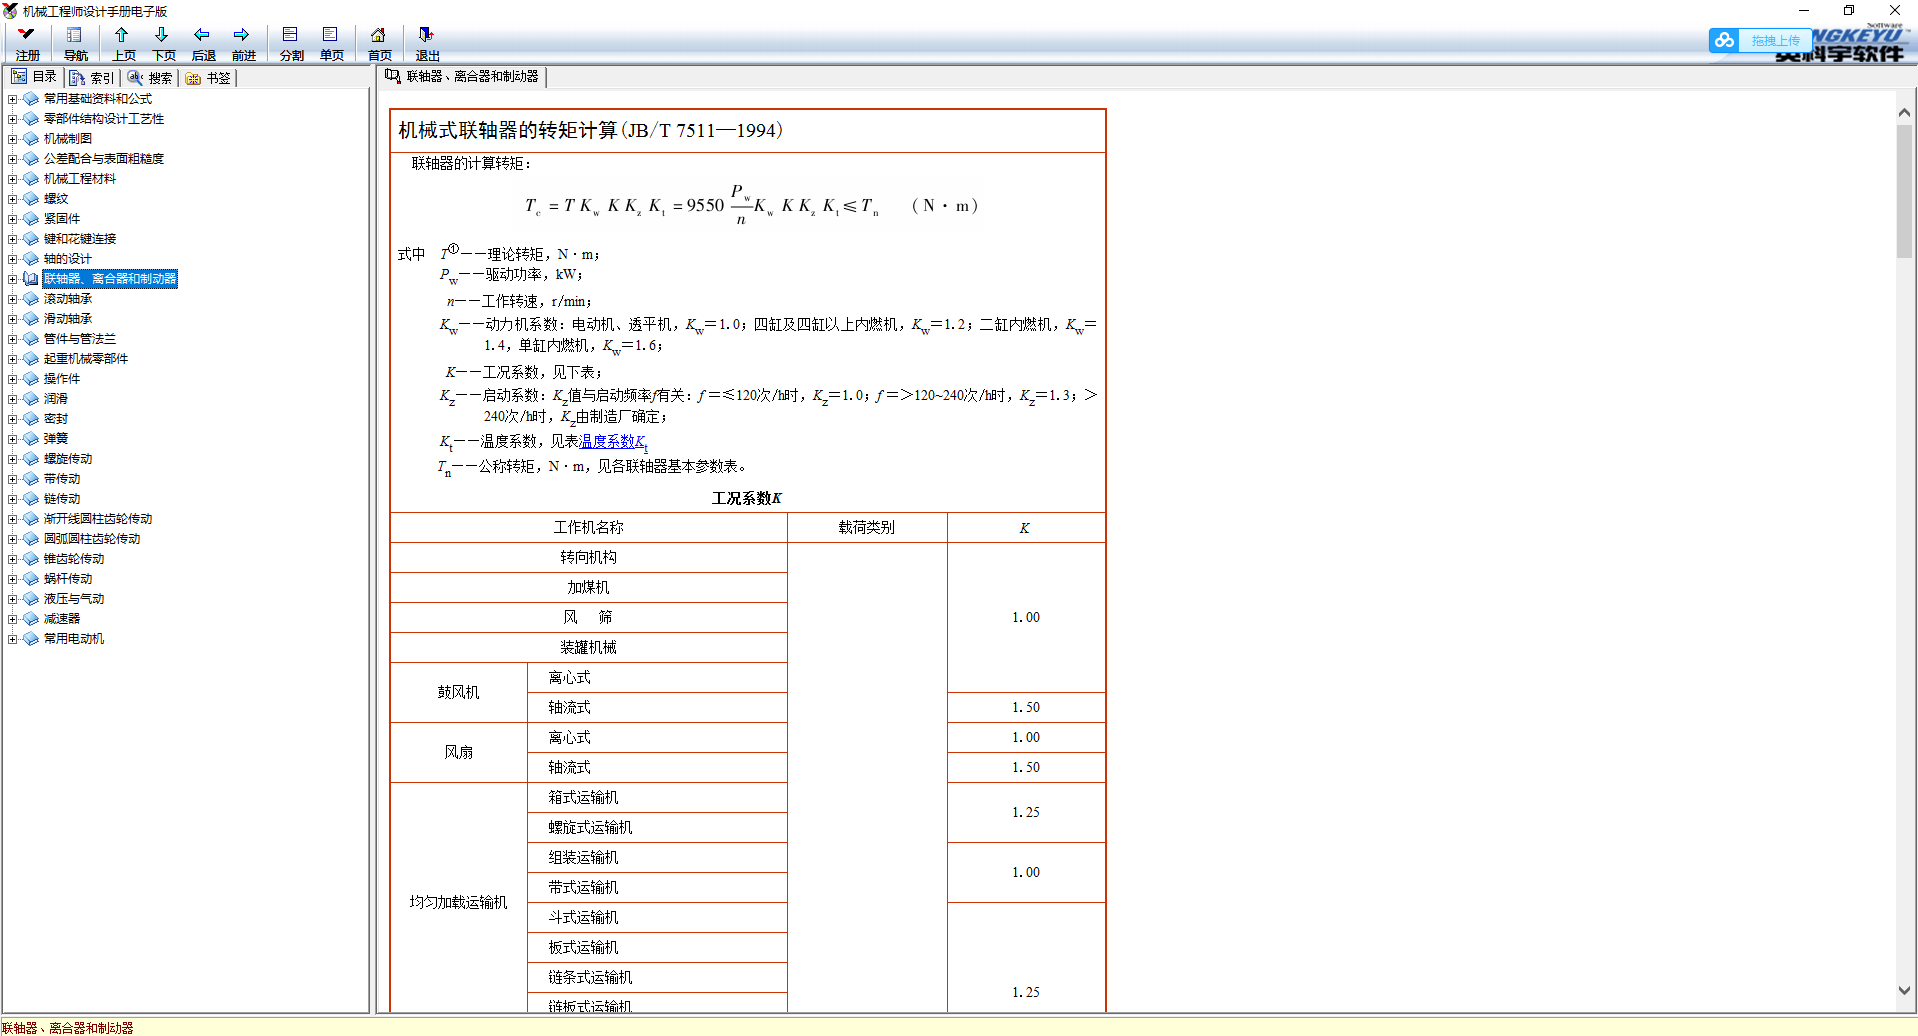Screen dimensions: 1918x1036
Task: Click the 装罐机械 table cell
Action: pos(589,648)
